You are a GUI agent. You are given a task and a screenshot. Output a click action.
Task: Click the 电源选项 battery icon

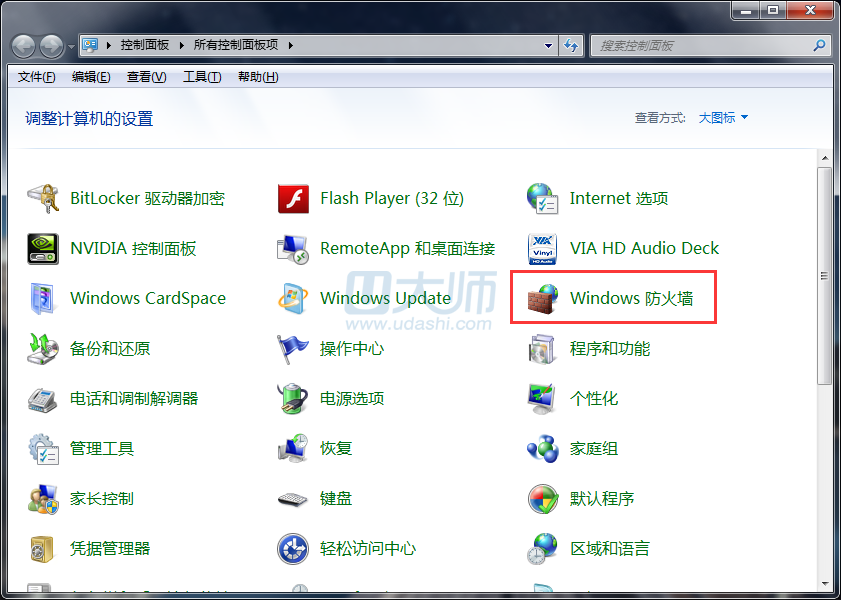293,398
